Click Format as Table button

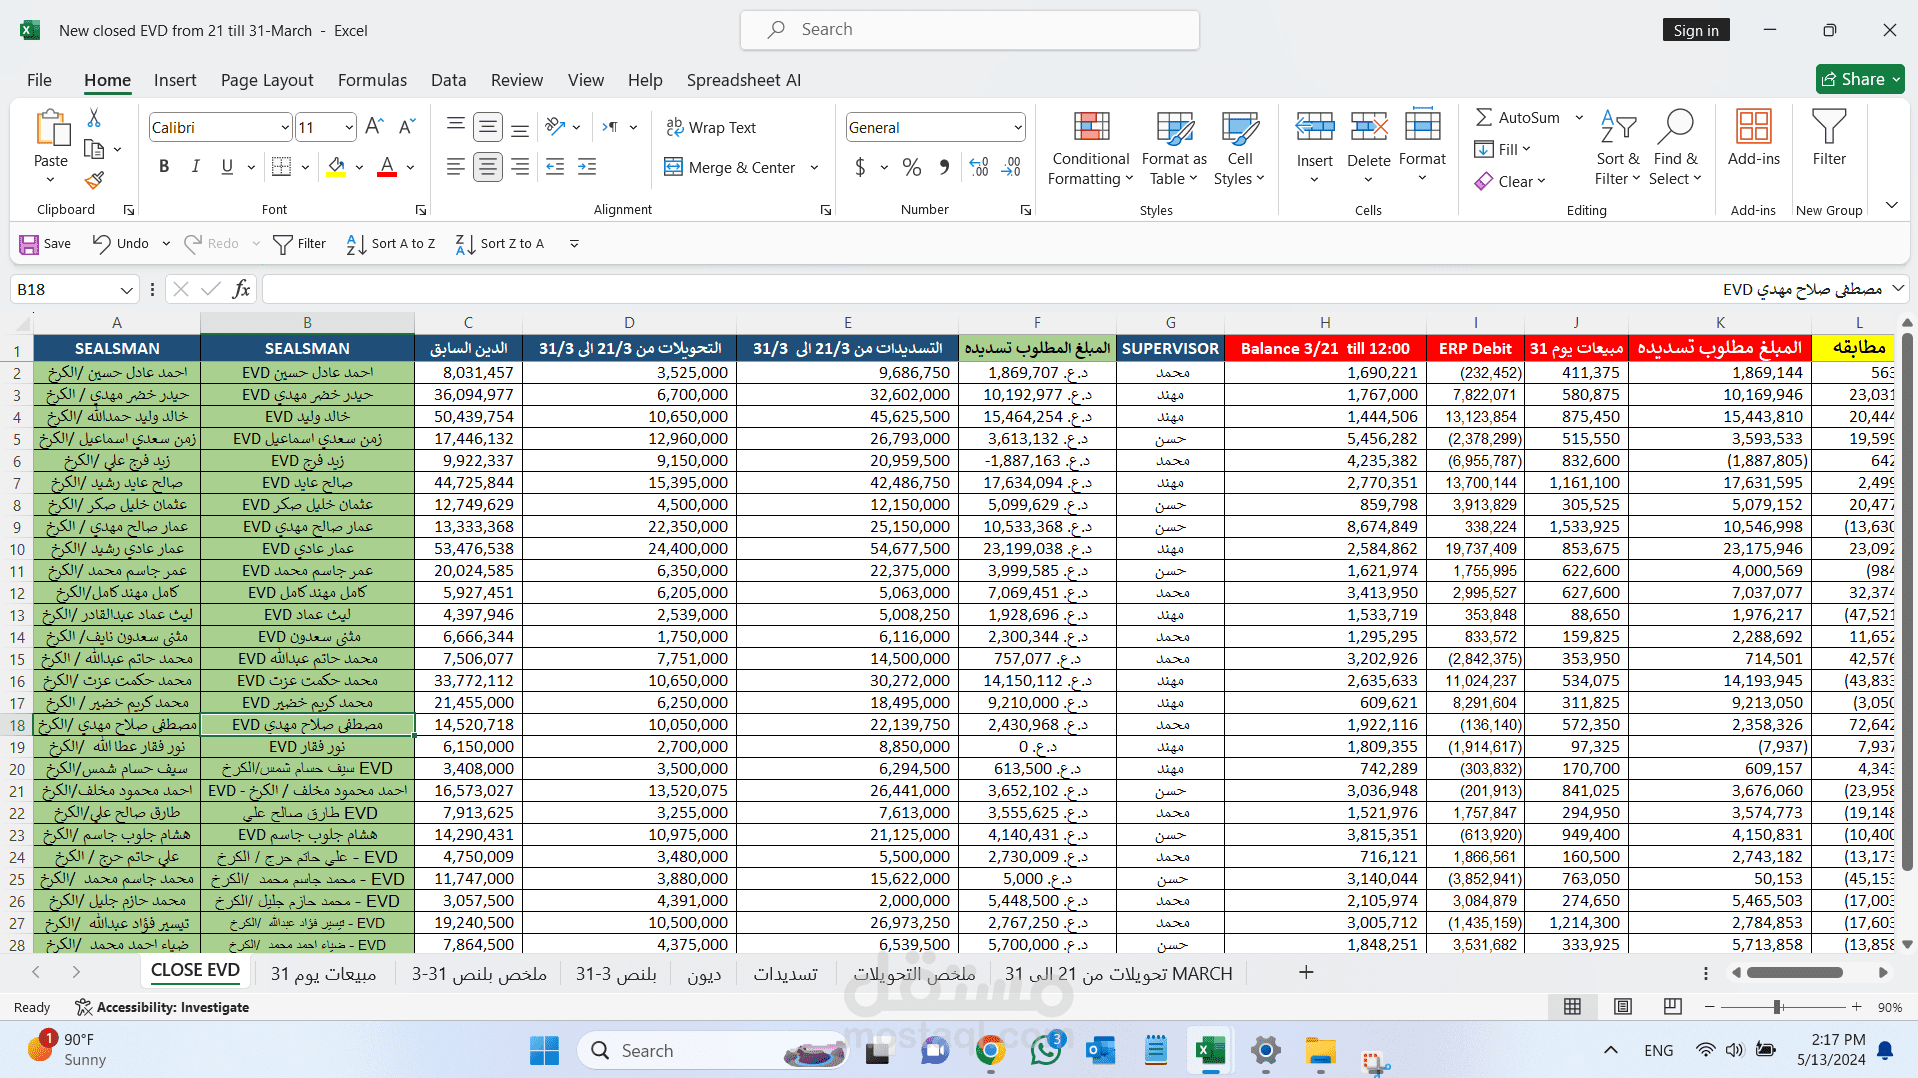(x=1174, y=148)
